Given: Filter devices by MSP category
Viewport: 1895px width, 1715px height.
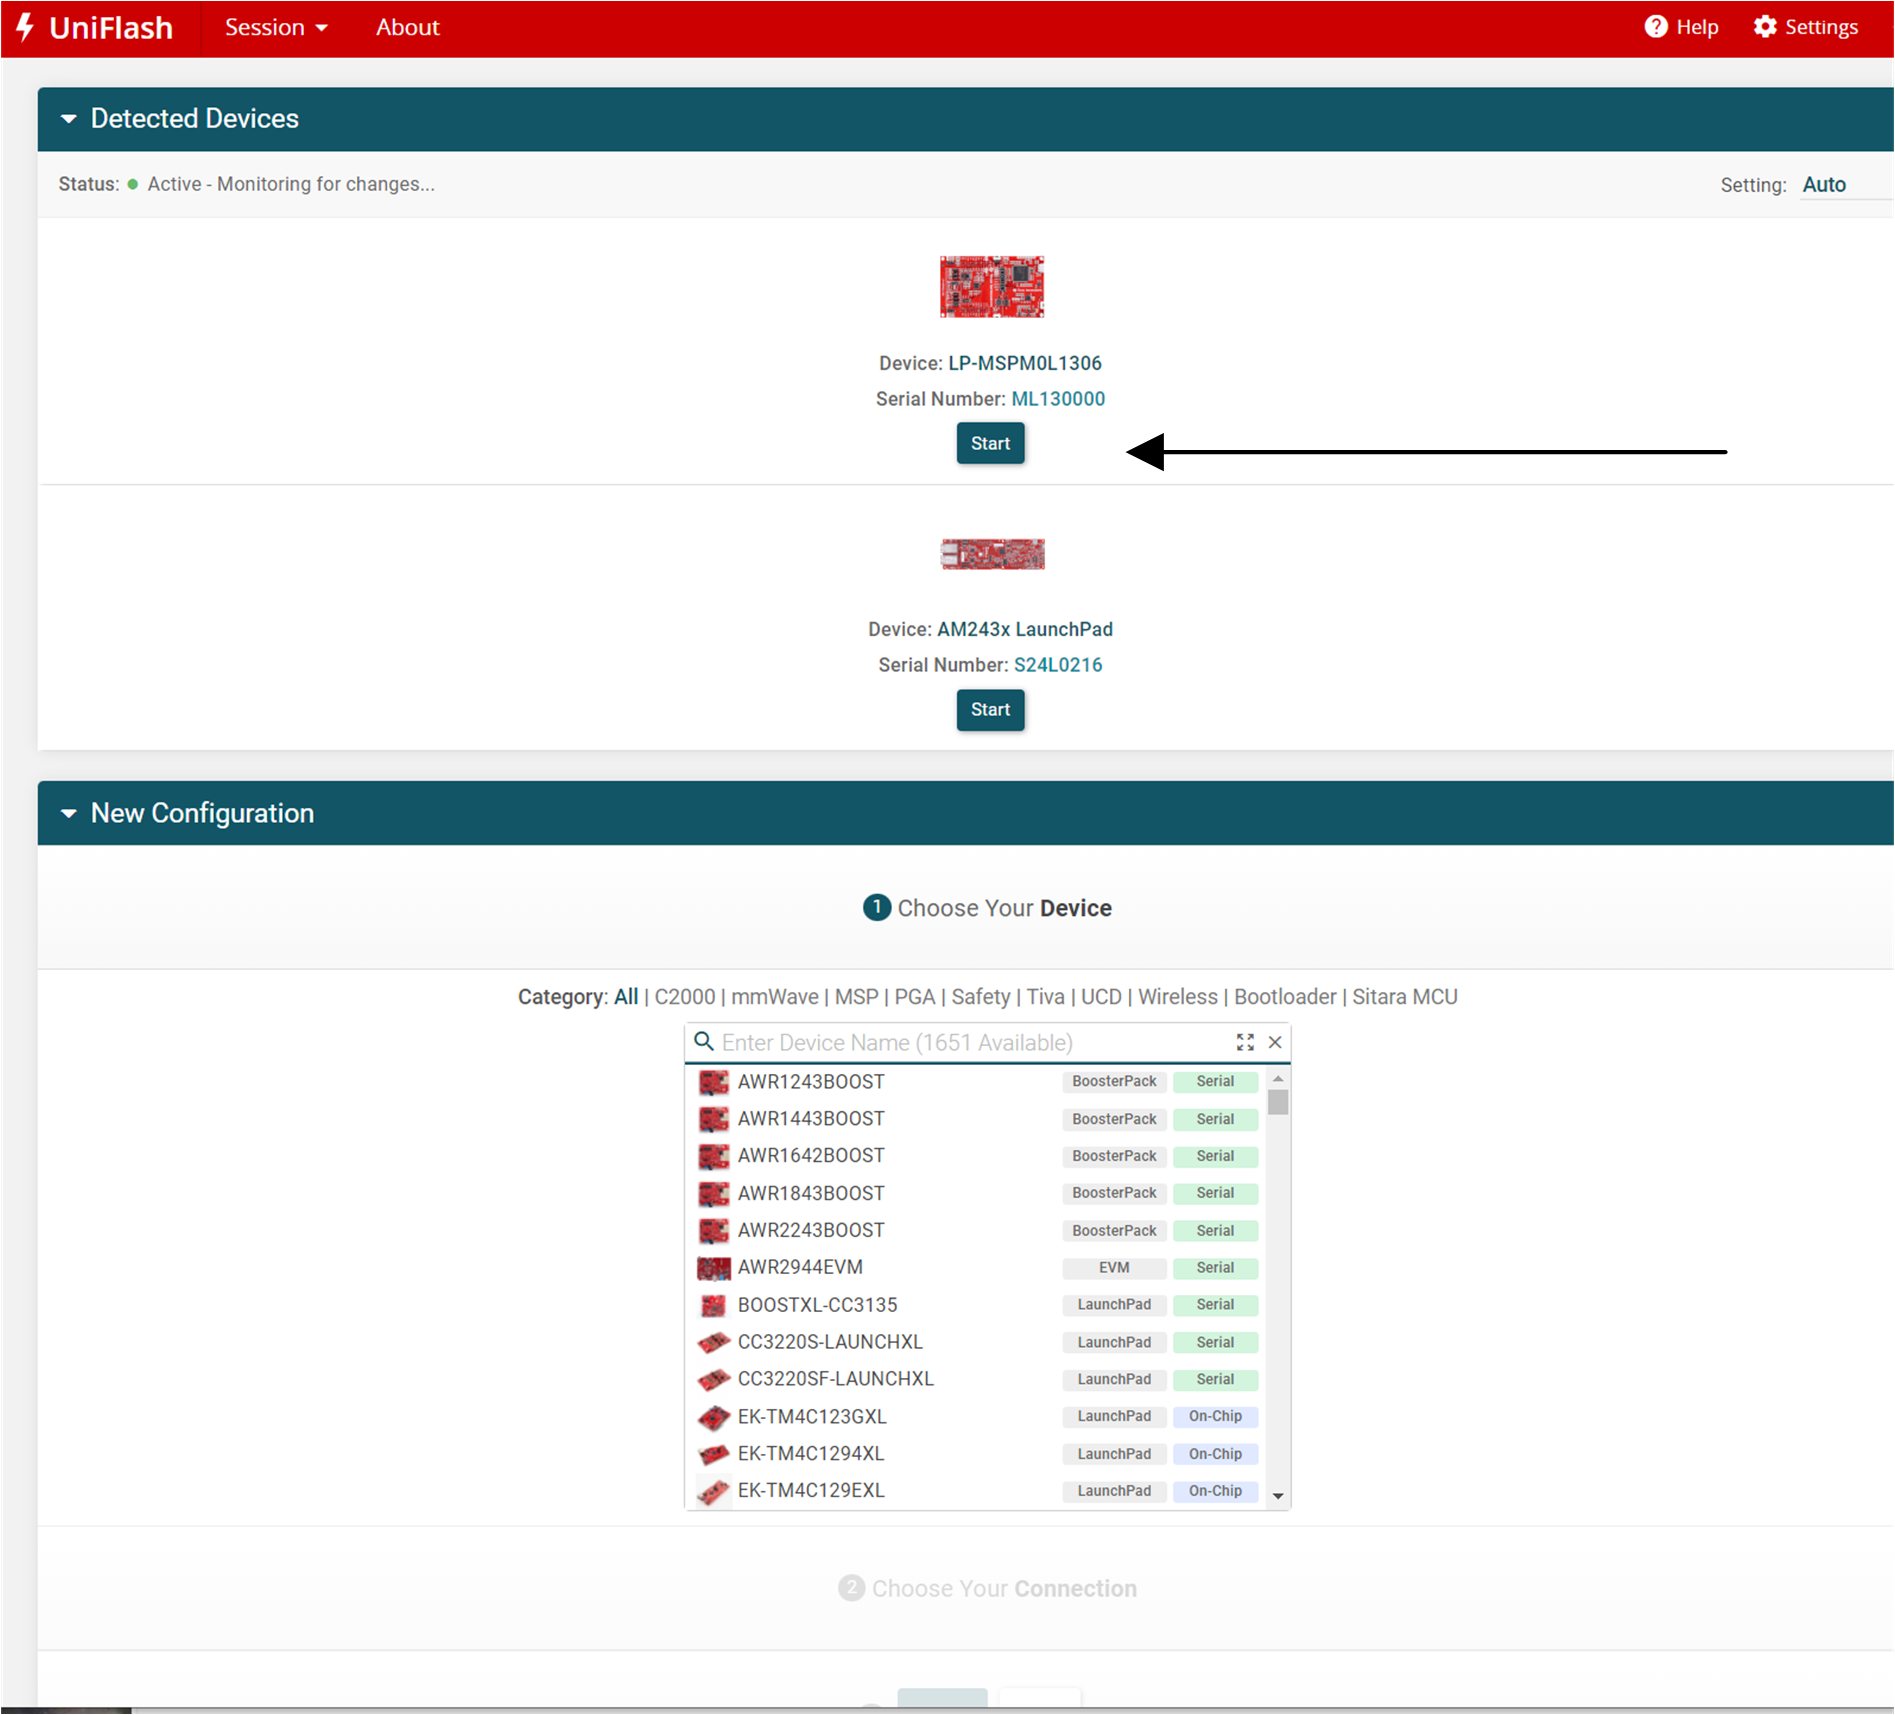Looking at the screenshot, I should [856, 997].
